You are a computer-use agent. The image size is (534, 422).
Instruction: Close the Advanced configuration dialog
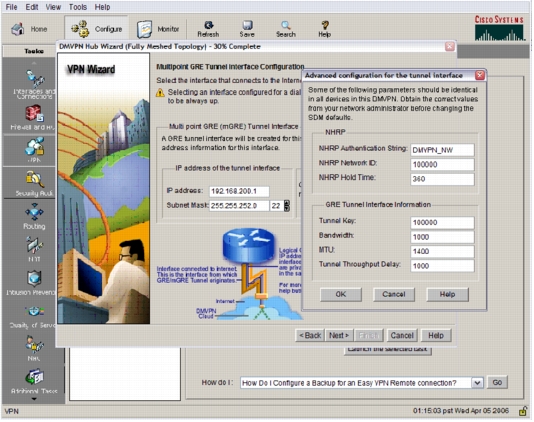click(x=480, y=75)
